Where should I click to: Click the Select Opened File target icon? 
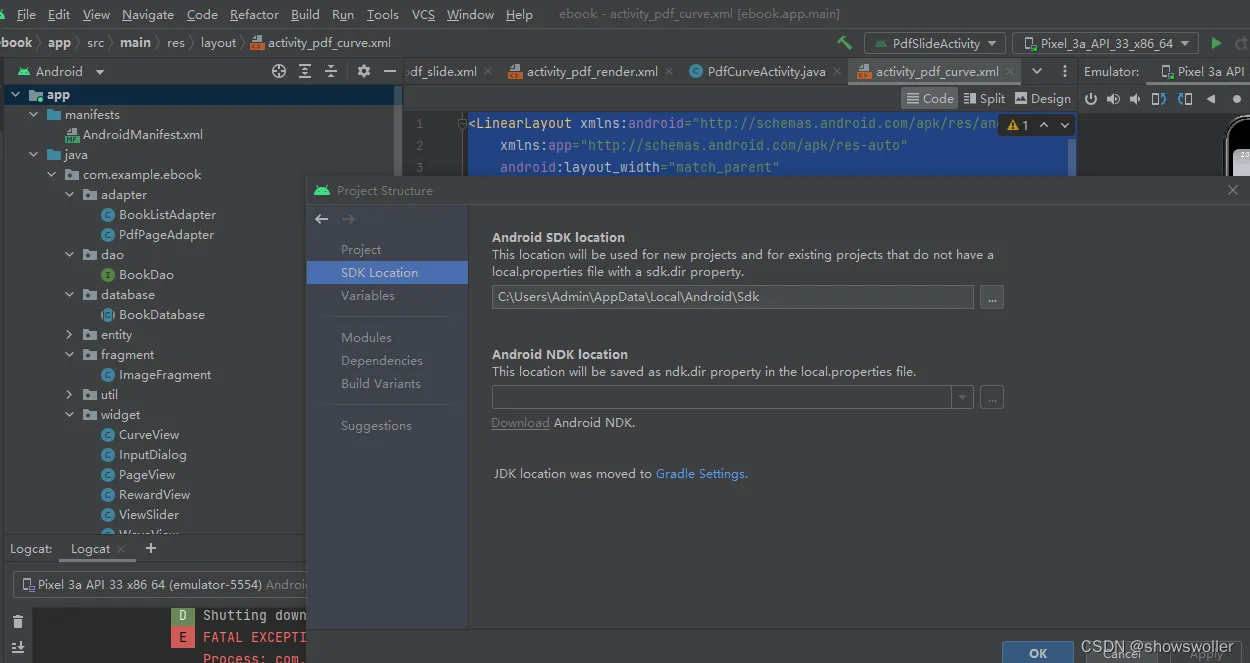(x=279, y=71)
